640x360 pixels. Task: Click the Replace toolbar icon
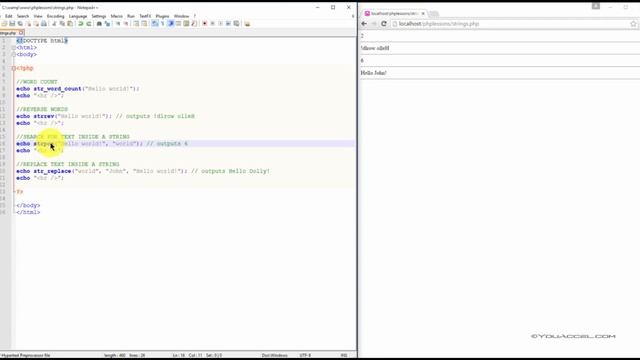(x=107, y=24)
